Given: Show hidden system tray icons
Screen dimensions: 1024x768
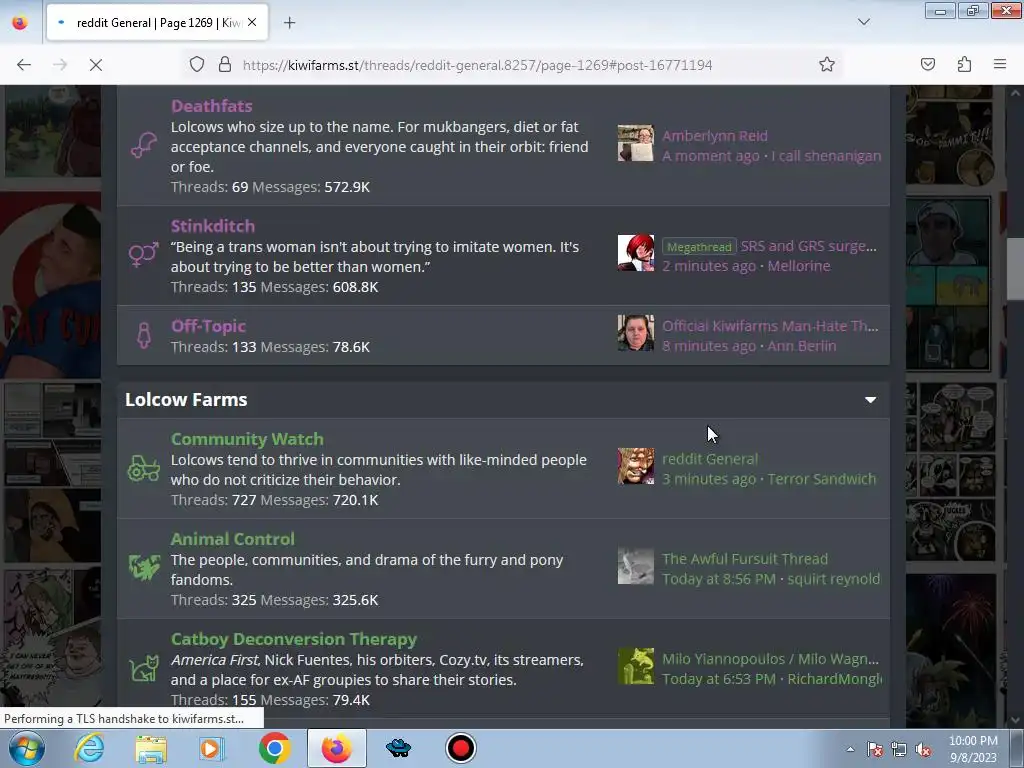Looking at the screenshot, I should [x=850, y=749].
